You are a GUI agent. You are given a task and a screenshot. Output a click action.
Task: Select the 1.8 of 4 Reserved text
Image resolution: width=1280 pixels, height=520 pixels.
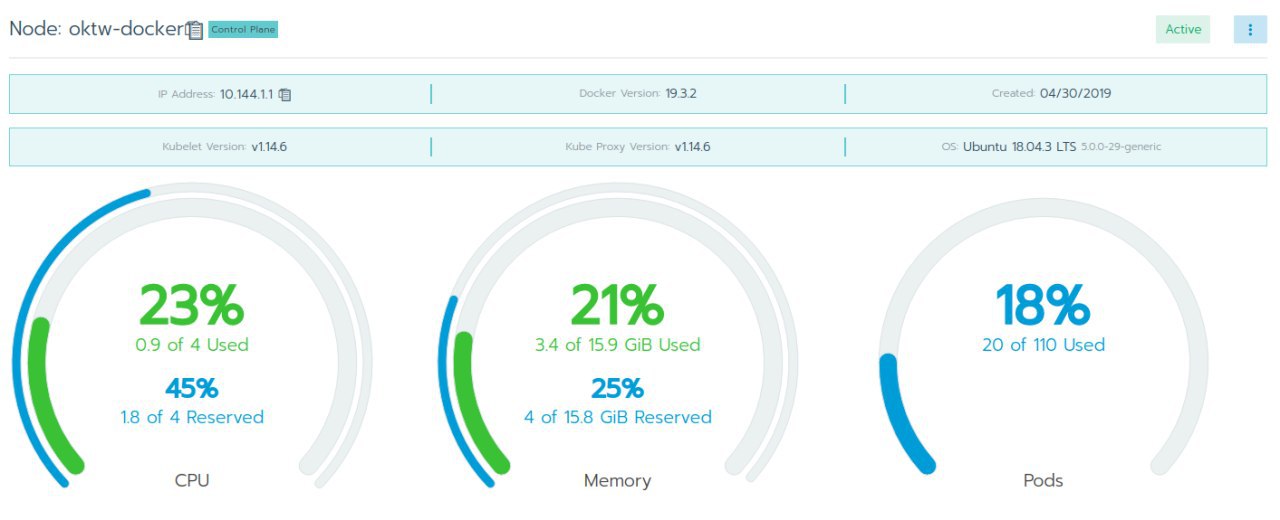(192, 417)
